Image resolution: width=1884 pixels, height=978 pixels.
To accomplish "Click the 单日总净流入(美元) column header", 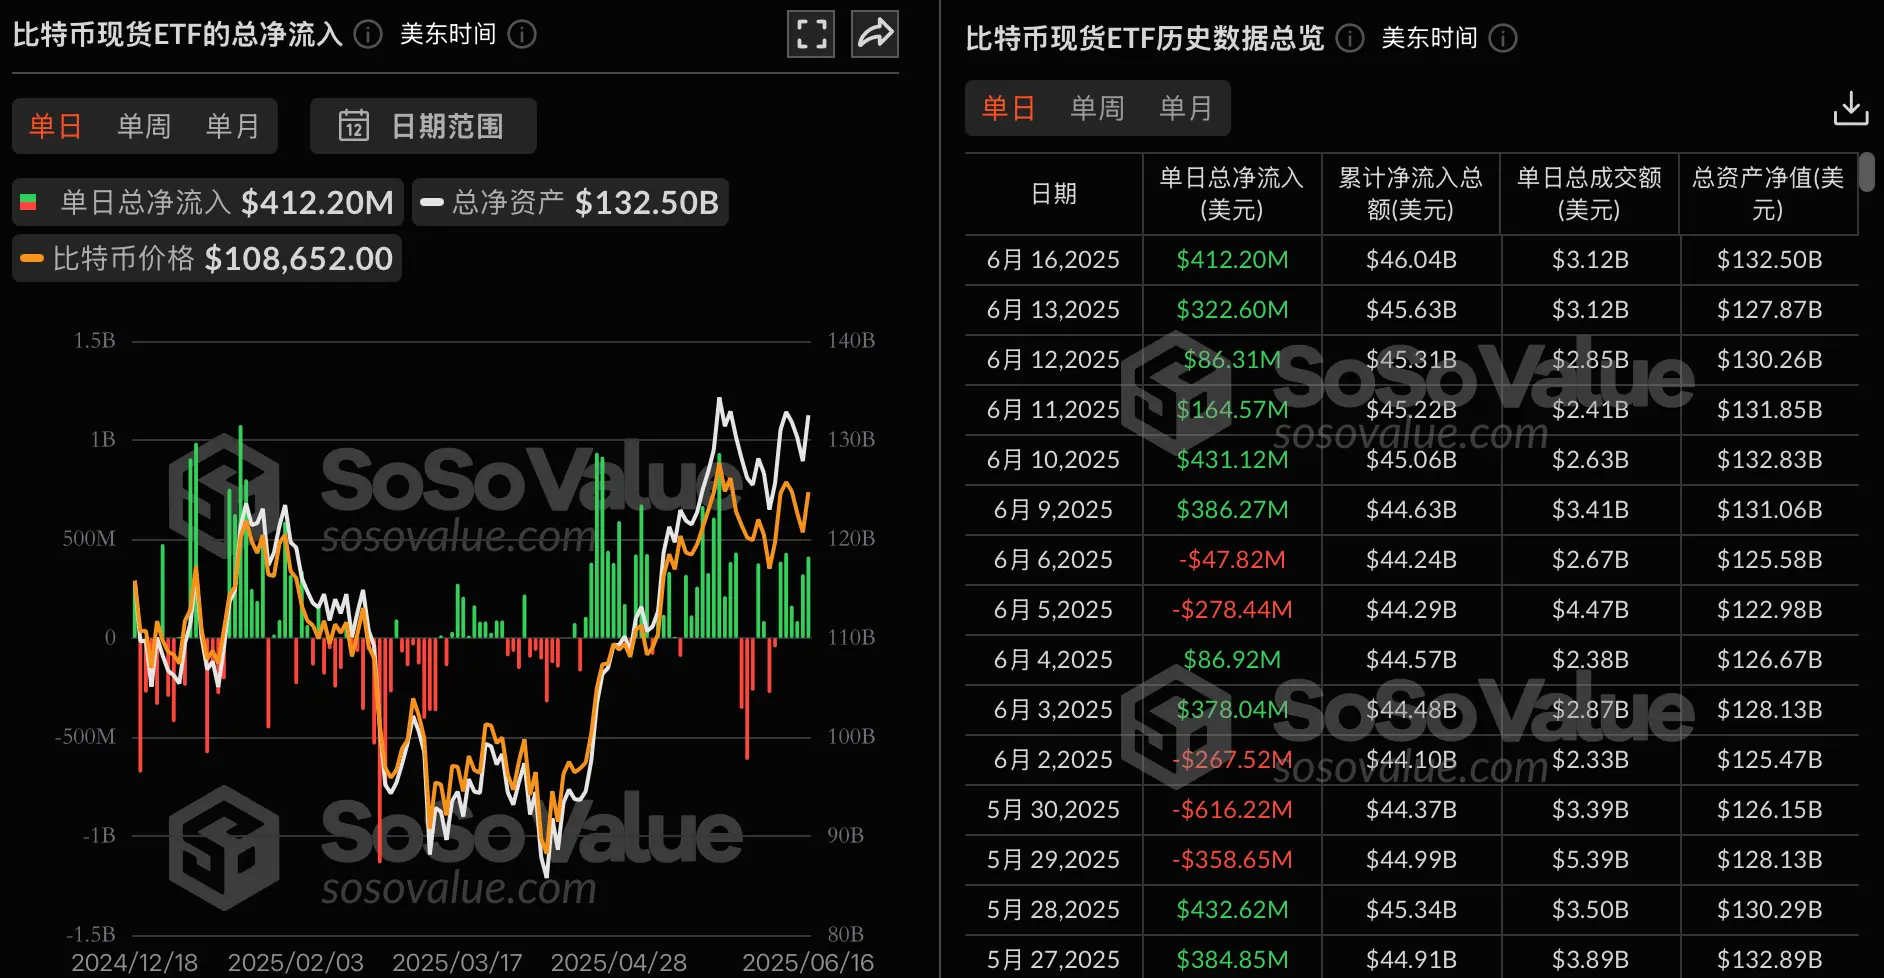I will (1232, 194).
